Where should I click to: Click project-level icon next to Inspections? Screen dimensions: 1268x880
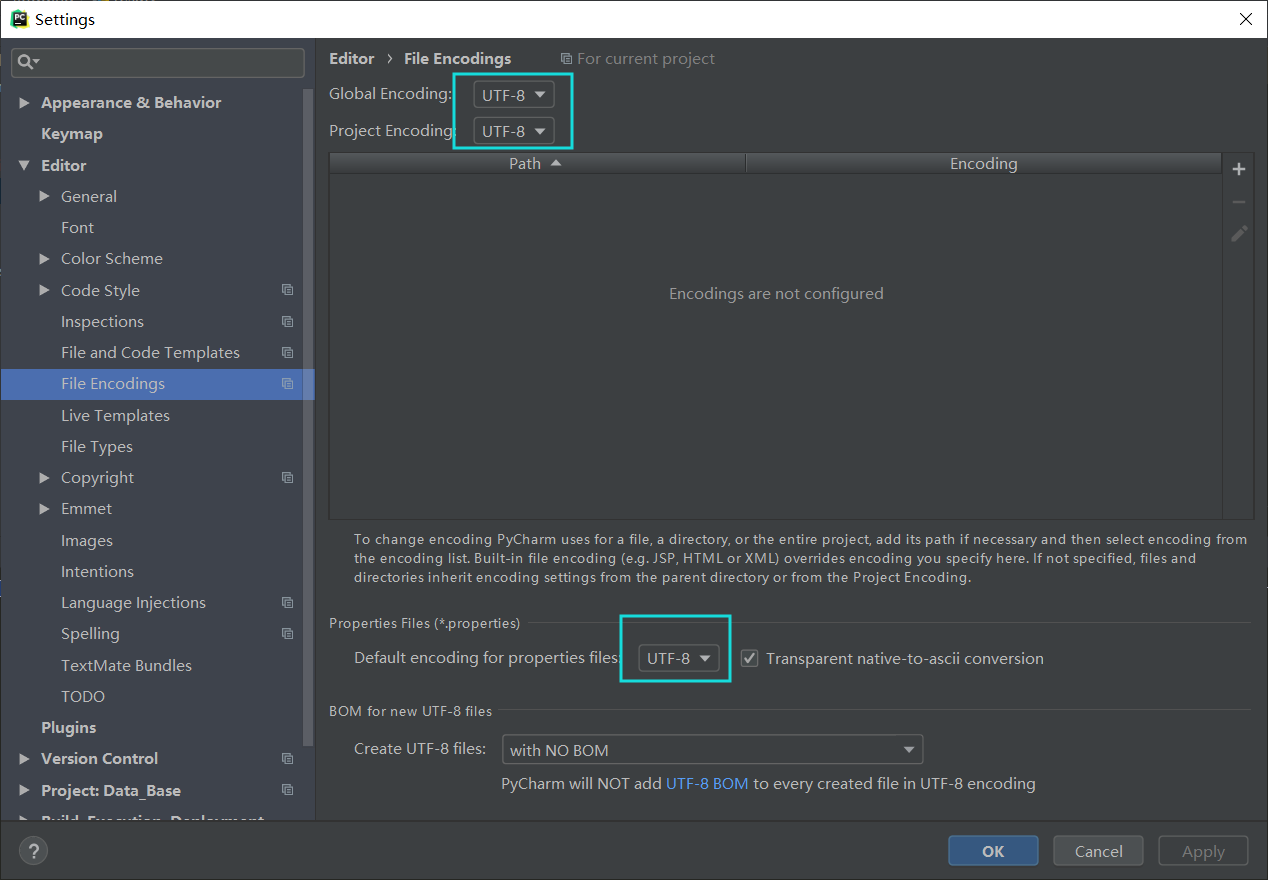[x=288, y=321]
